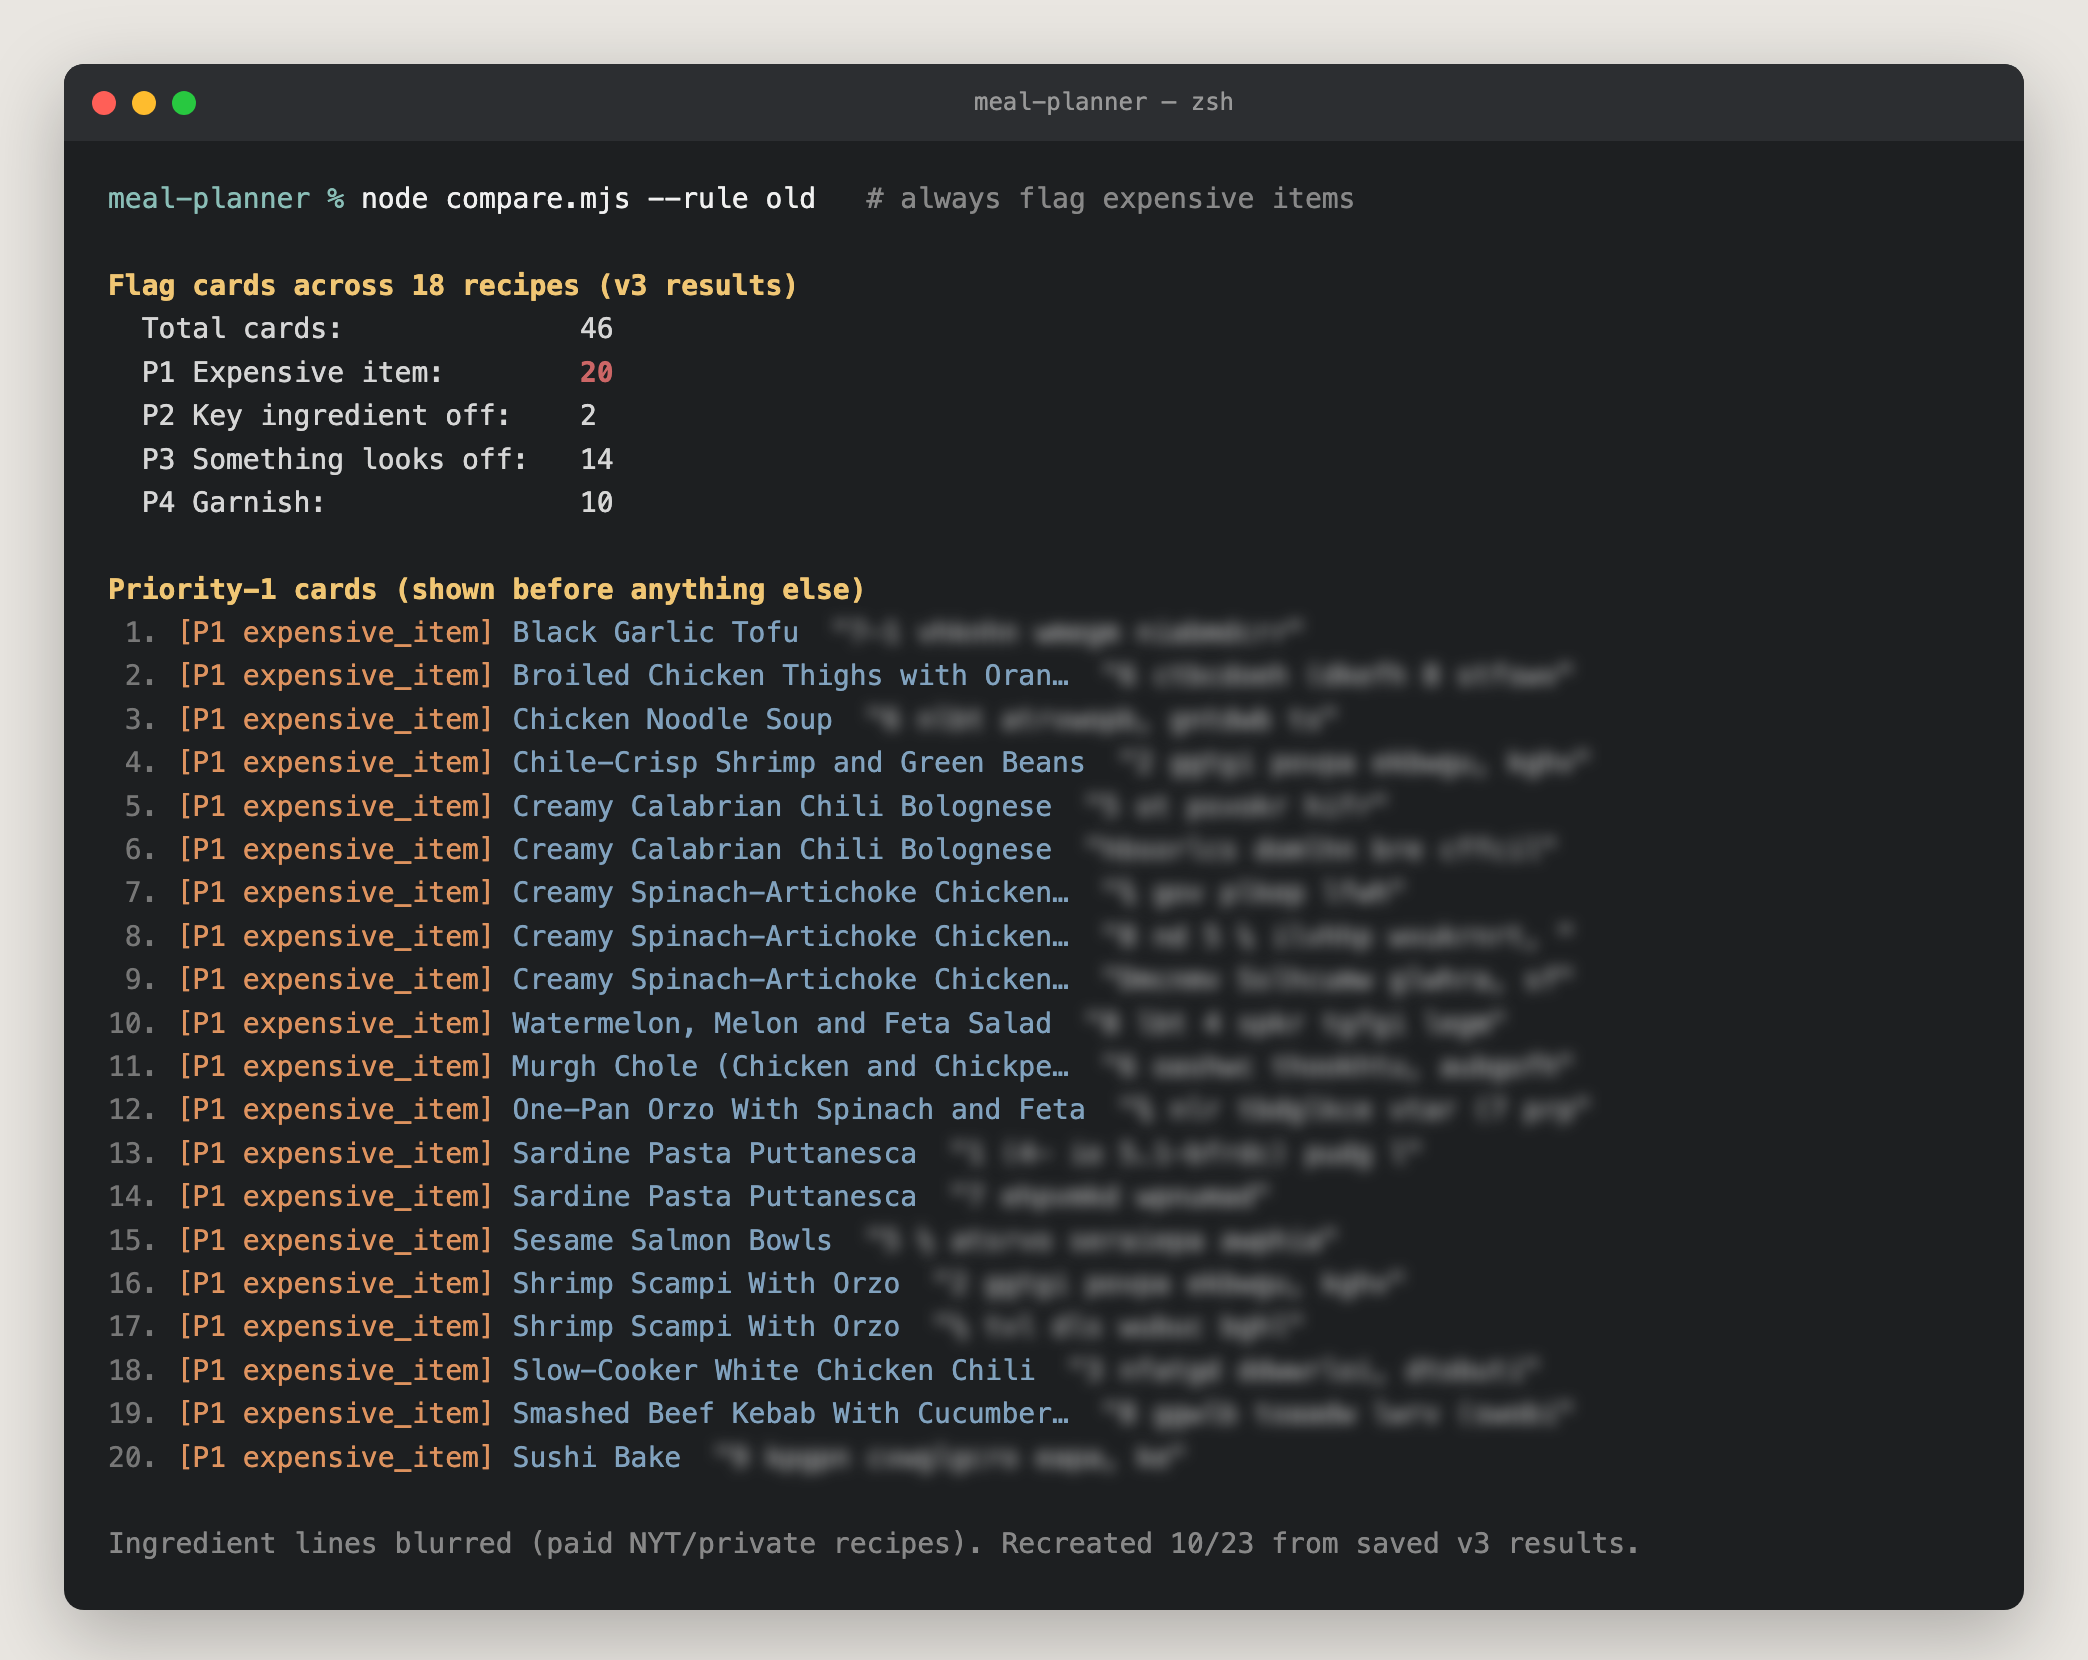Select row 14 'Sardine Pasta Puttanesca'

click(x=691, y=1196)
